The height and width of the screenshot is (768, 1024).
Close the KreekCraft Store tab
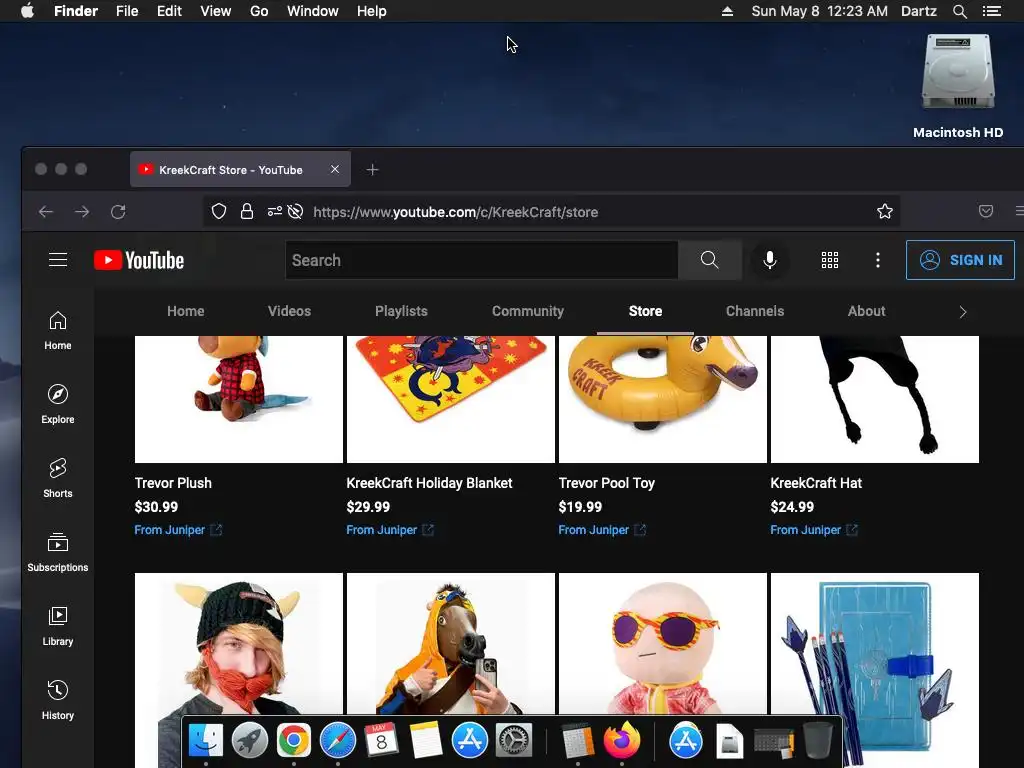click(x=335, y=169)
